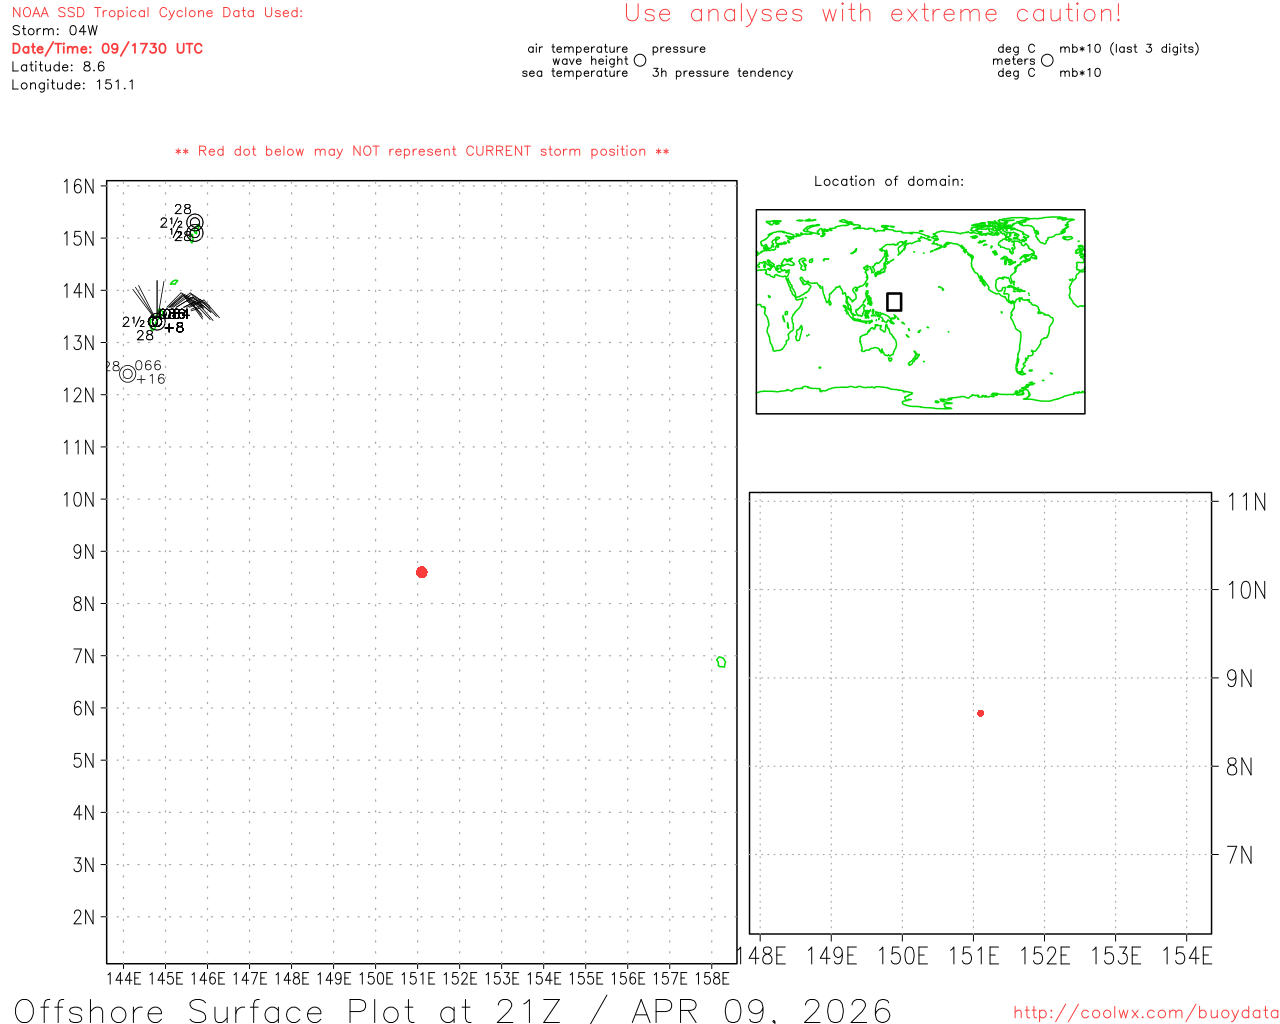Click the '155E' longitude axis label
1280x1024 pixels.
tap(586, 979)
